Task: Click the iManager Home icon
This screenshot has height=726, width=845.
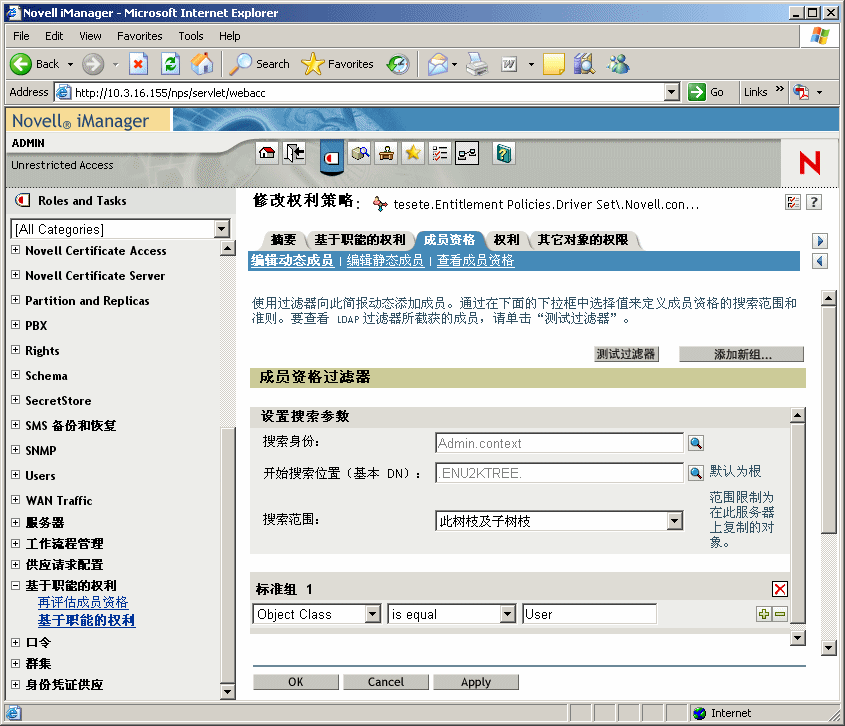Action: 267,153
